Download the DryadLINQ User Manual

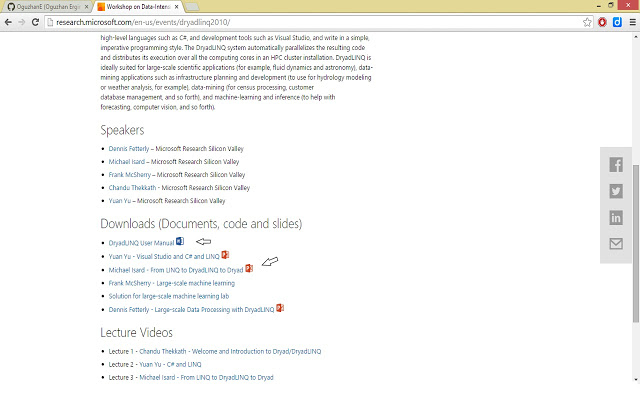coord(141,243)
